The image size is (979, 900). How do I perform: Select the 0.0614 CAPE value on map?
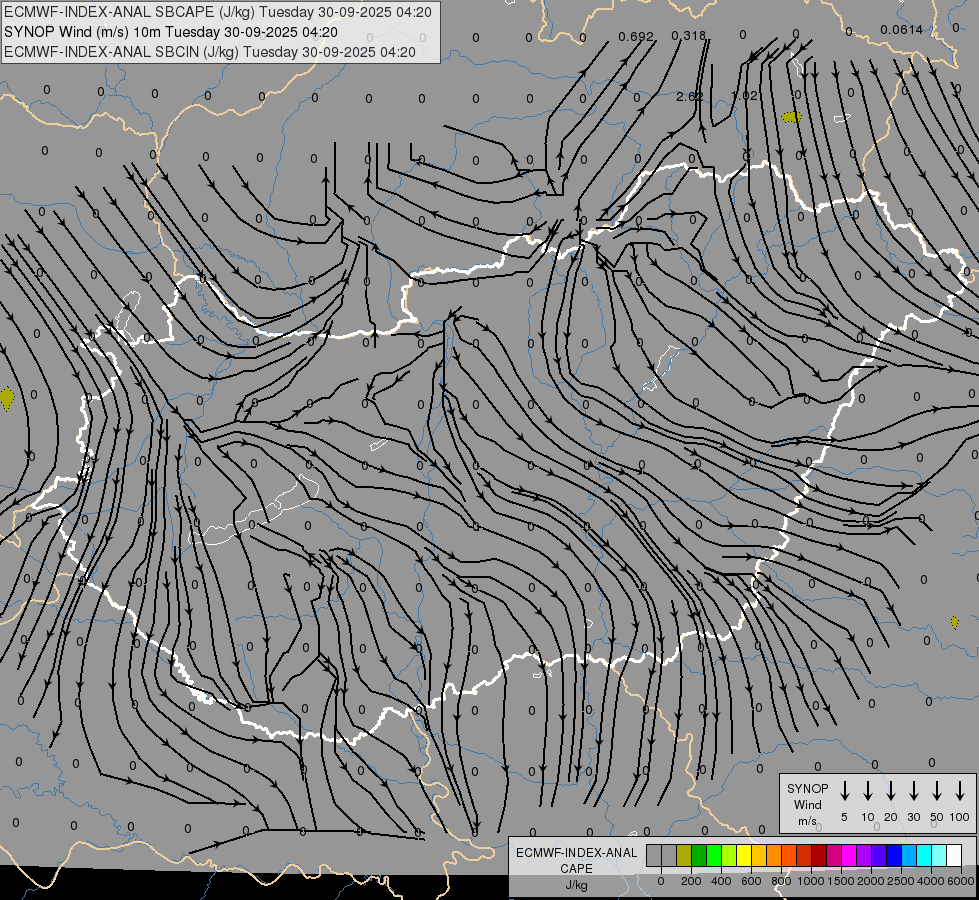pos(901,30)
